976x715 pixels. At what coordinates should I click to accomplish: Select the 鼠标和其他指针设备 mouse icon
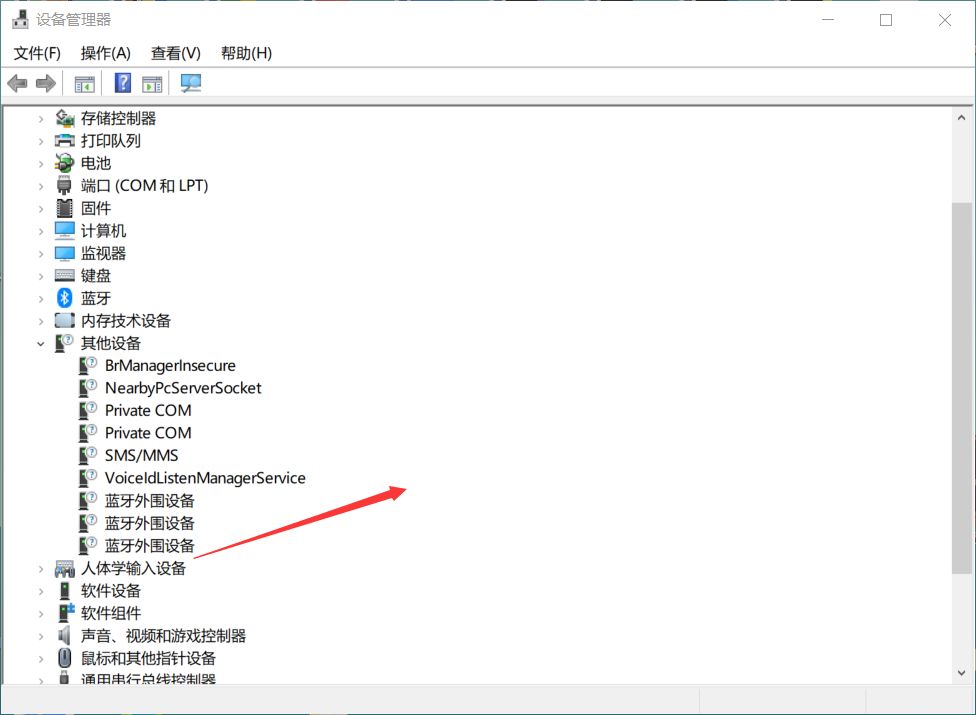tap(64, 658)
